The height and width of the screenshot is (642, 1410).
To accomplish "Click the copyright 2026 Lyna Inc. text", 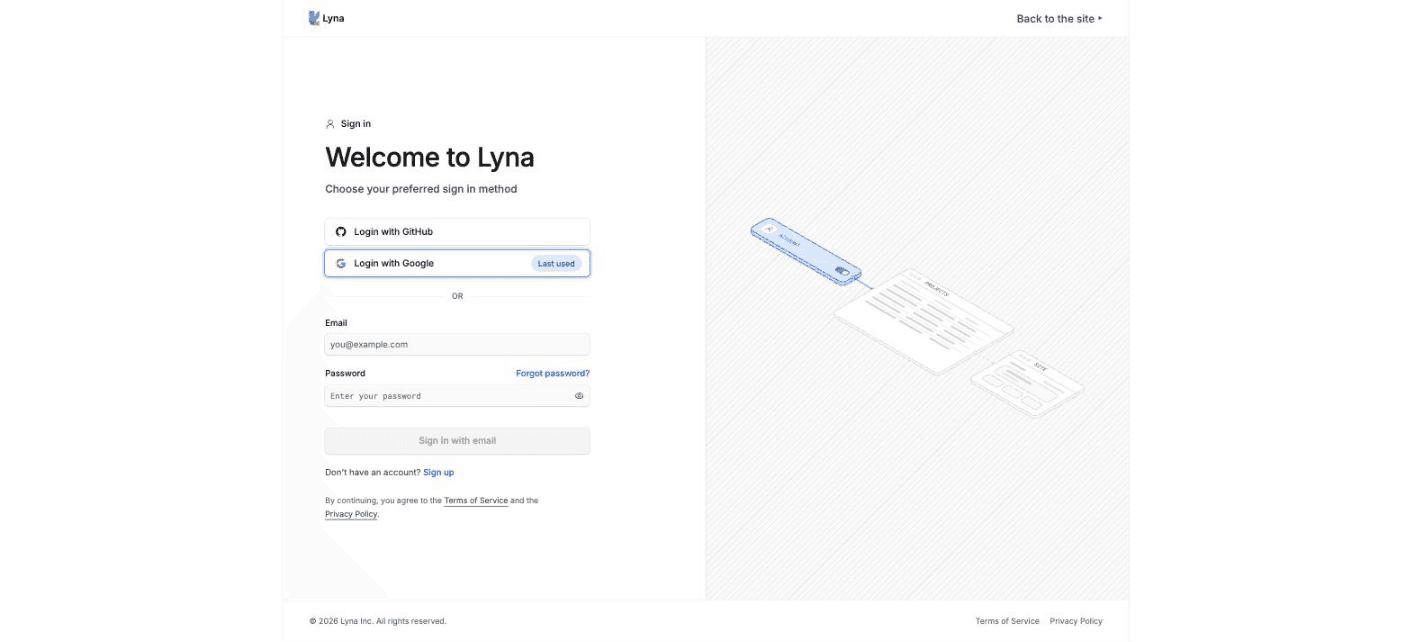I will pyautogui.click(x=378, y=621).
